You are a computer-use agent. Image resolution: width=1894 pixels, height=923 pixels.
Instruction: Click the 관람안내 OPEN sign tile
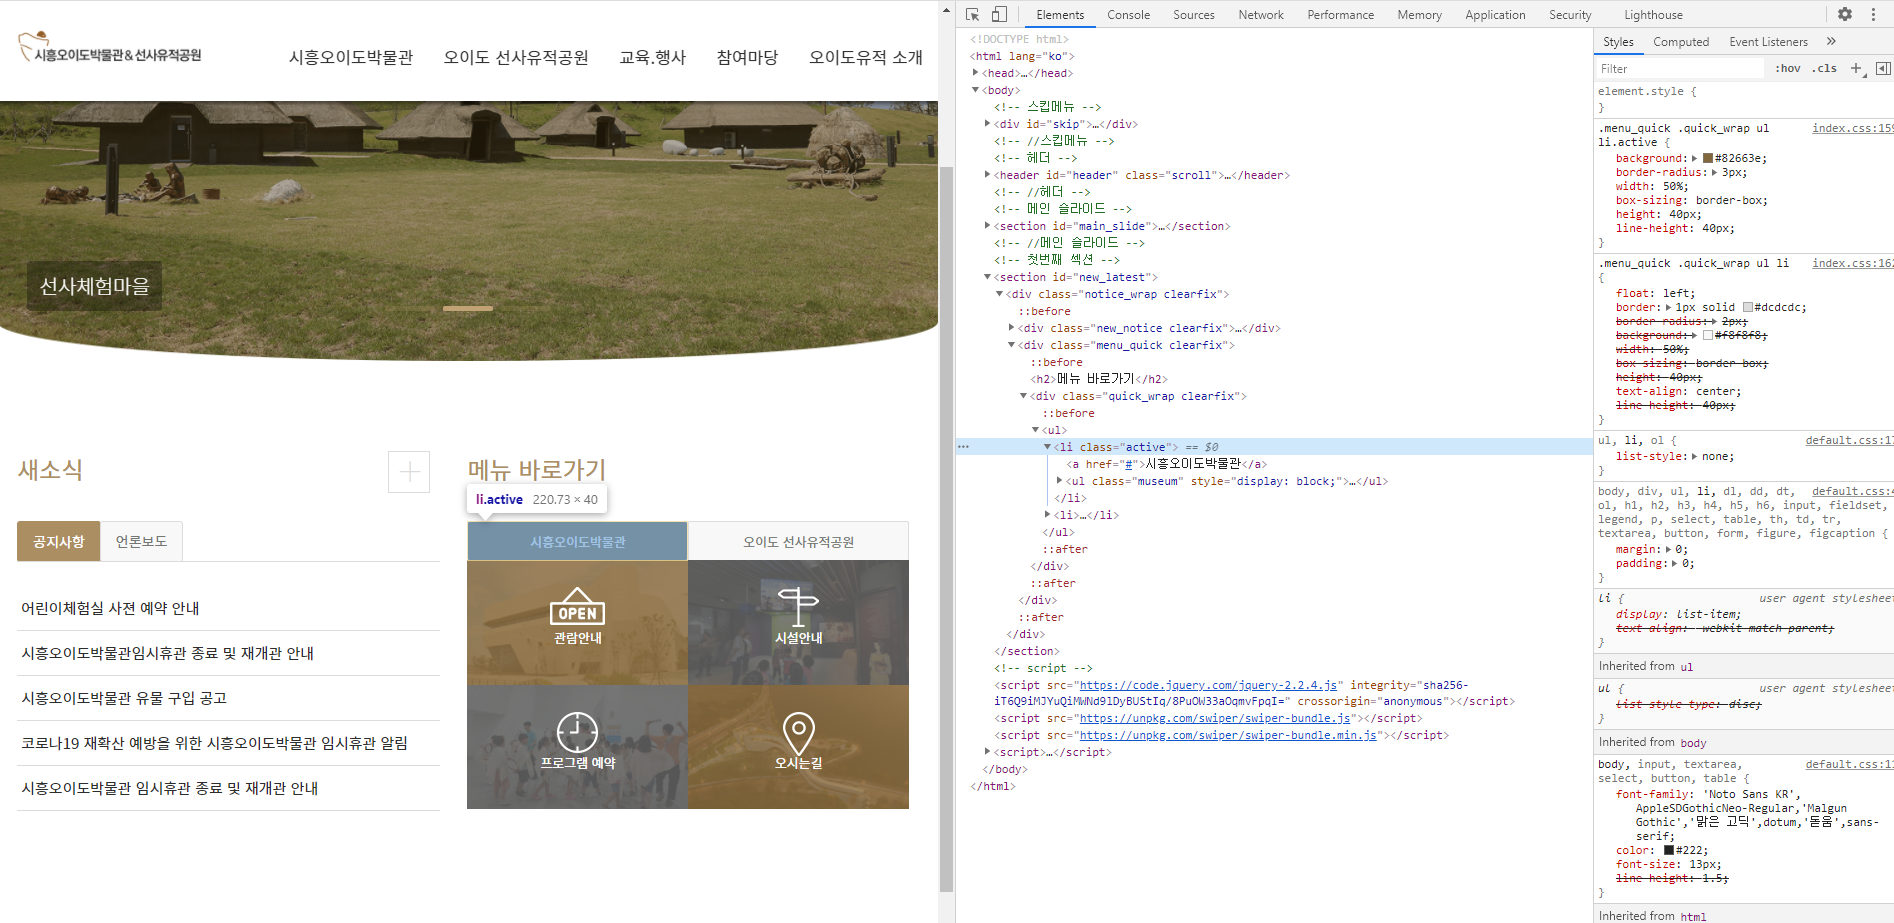pyautogui.click(x=577, y=622)
